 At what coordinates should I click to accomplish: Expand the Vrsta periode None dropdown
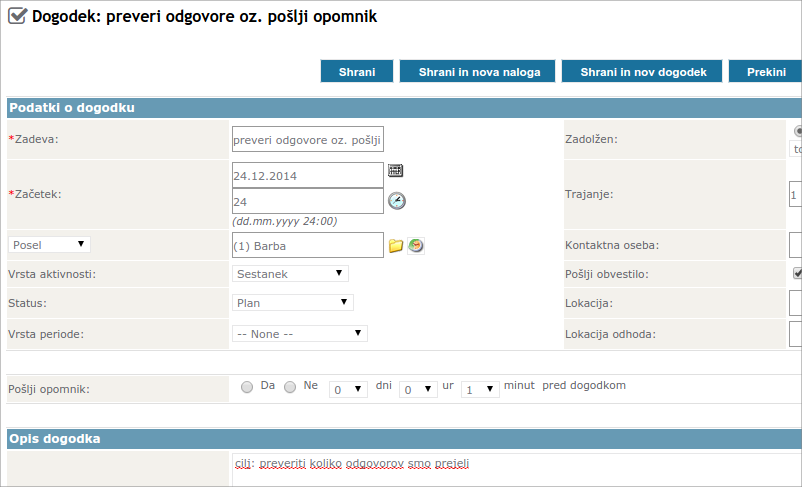coord(299,333)
